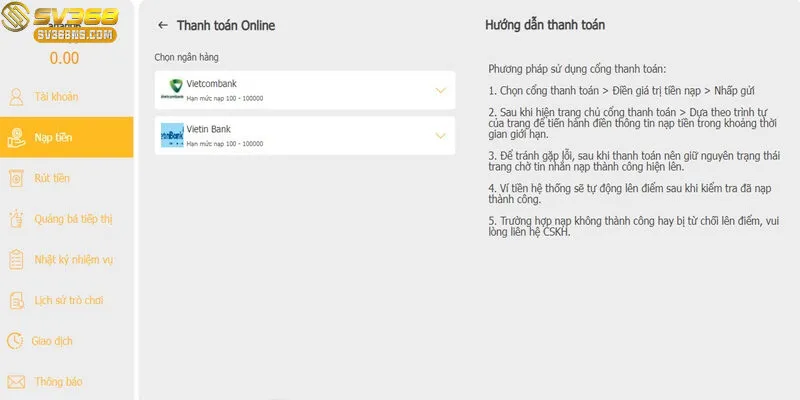Click the Vietcombank logo
Image resolution: width=800 pixels, height=400 pixels.
point(172,90)
